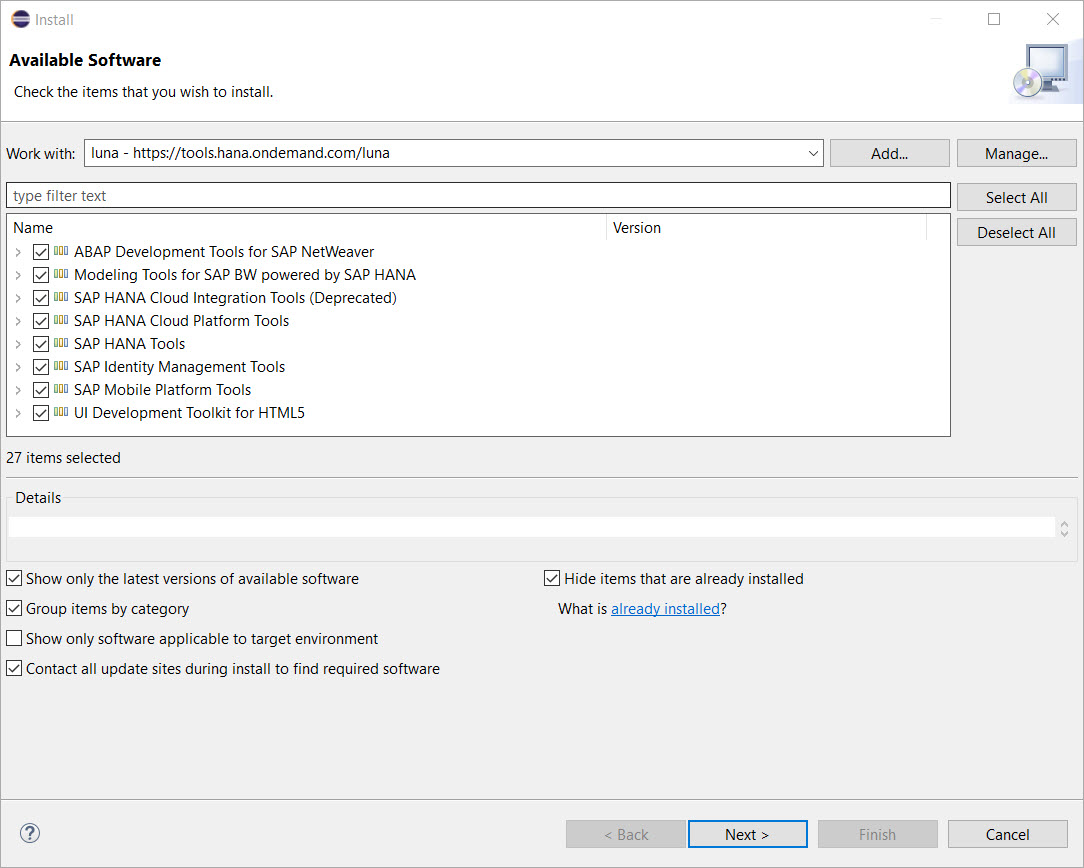
Task: Expand the ABAP Development Tools for SAP NetWeaver node
Action: click(x=17, y=251)
